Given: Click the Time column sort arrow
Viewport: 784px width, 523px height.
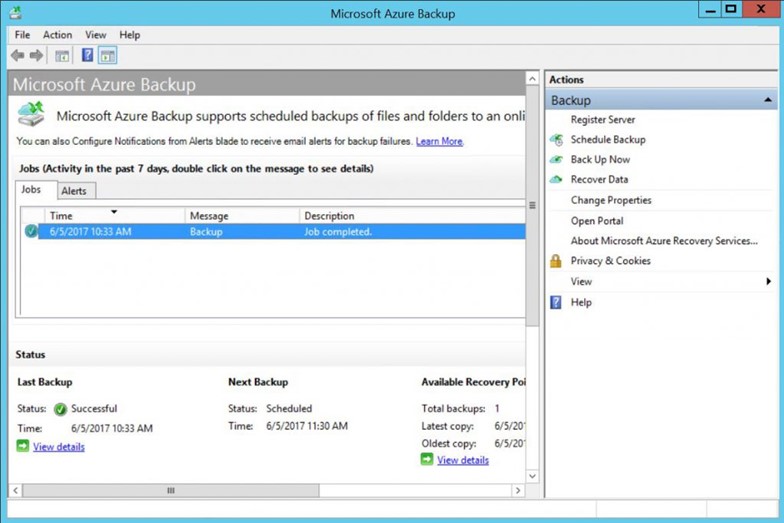Looking at the screenshot, I should coord(114,212).
